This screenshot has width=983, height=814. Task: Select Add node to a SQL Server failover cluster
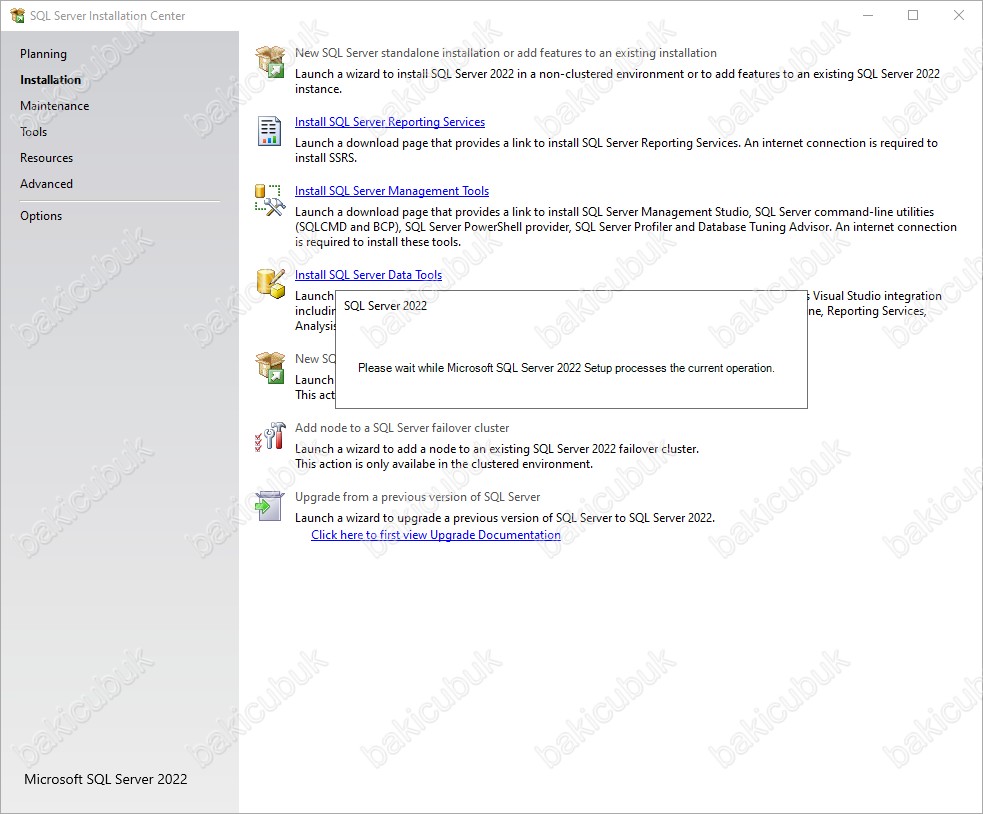click(x=402, y=428)
